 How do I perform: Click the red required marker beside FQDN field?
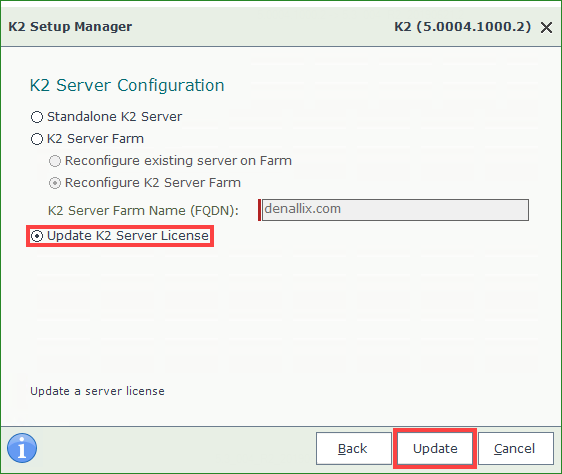click(259, 210)
